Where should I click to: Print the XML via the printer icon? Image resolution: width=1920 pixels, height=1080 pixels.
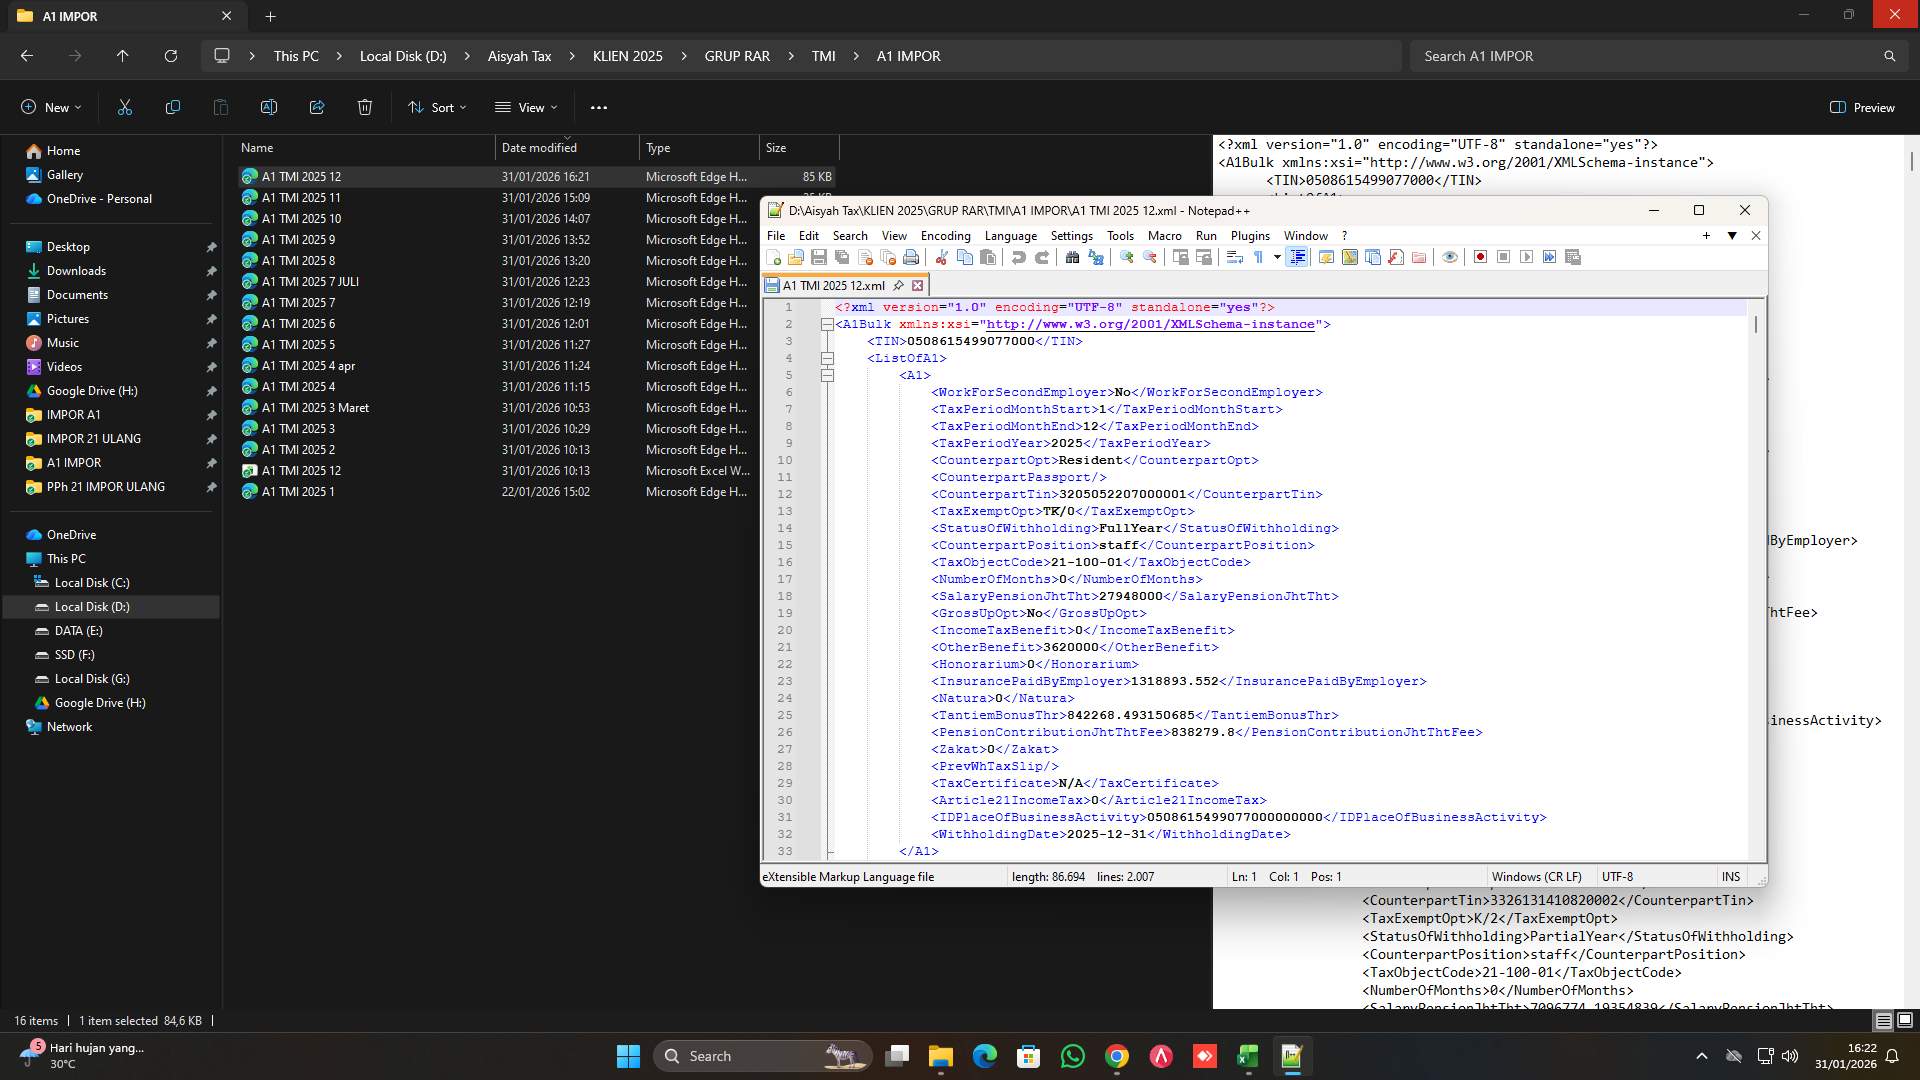coord(909,257)
